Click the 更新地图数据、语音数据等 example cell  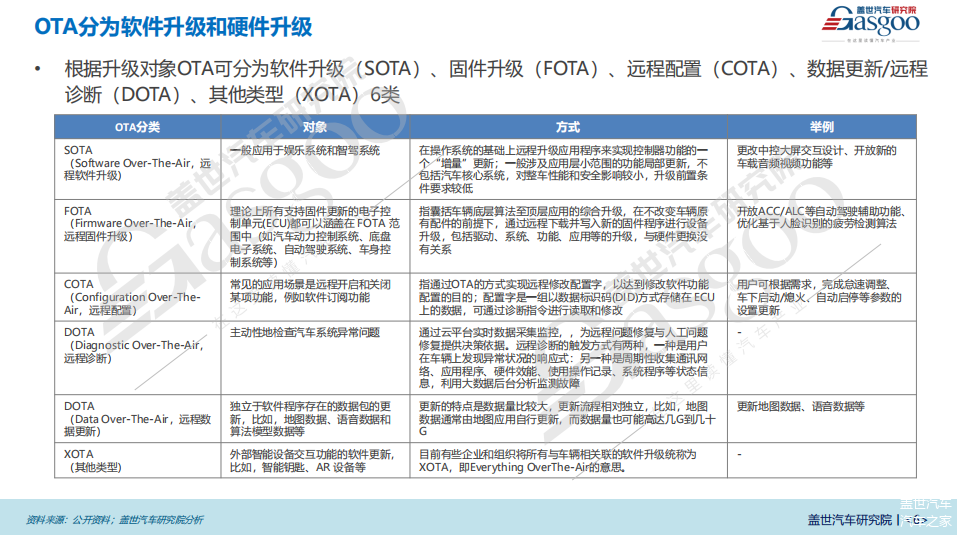801,407
